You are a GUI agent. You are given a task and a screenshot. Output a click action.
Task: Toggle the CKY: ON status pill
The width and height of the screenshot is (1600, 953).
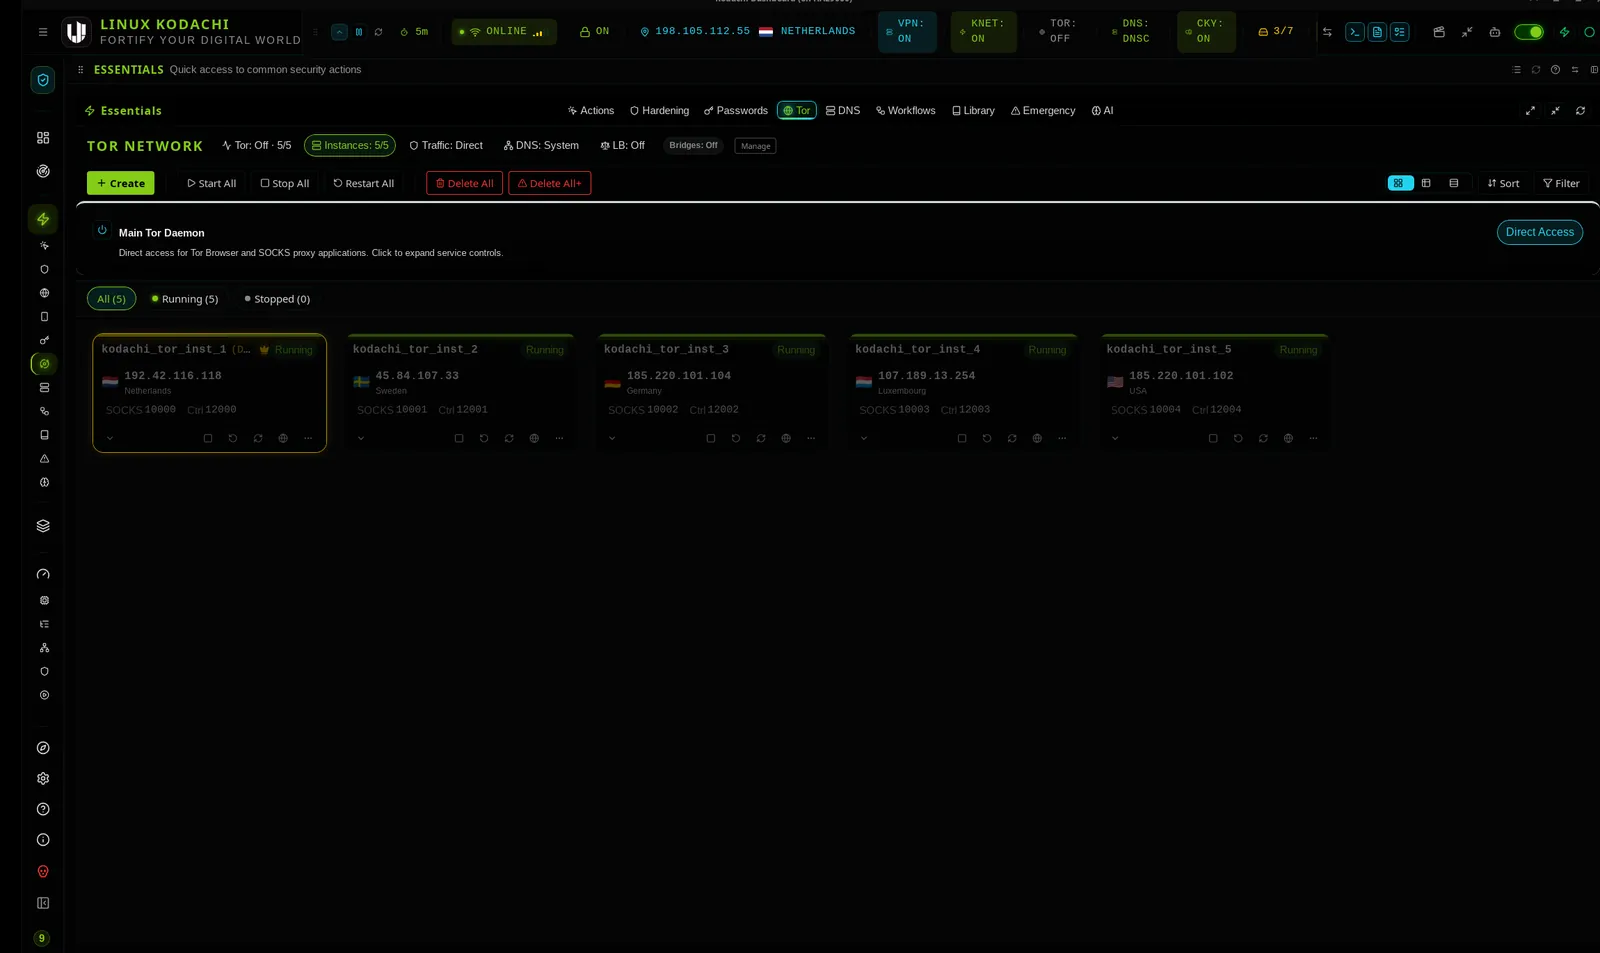point(1206,32)
